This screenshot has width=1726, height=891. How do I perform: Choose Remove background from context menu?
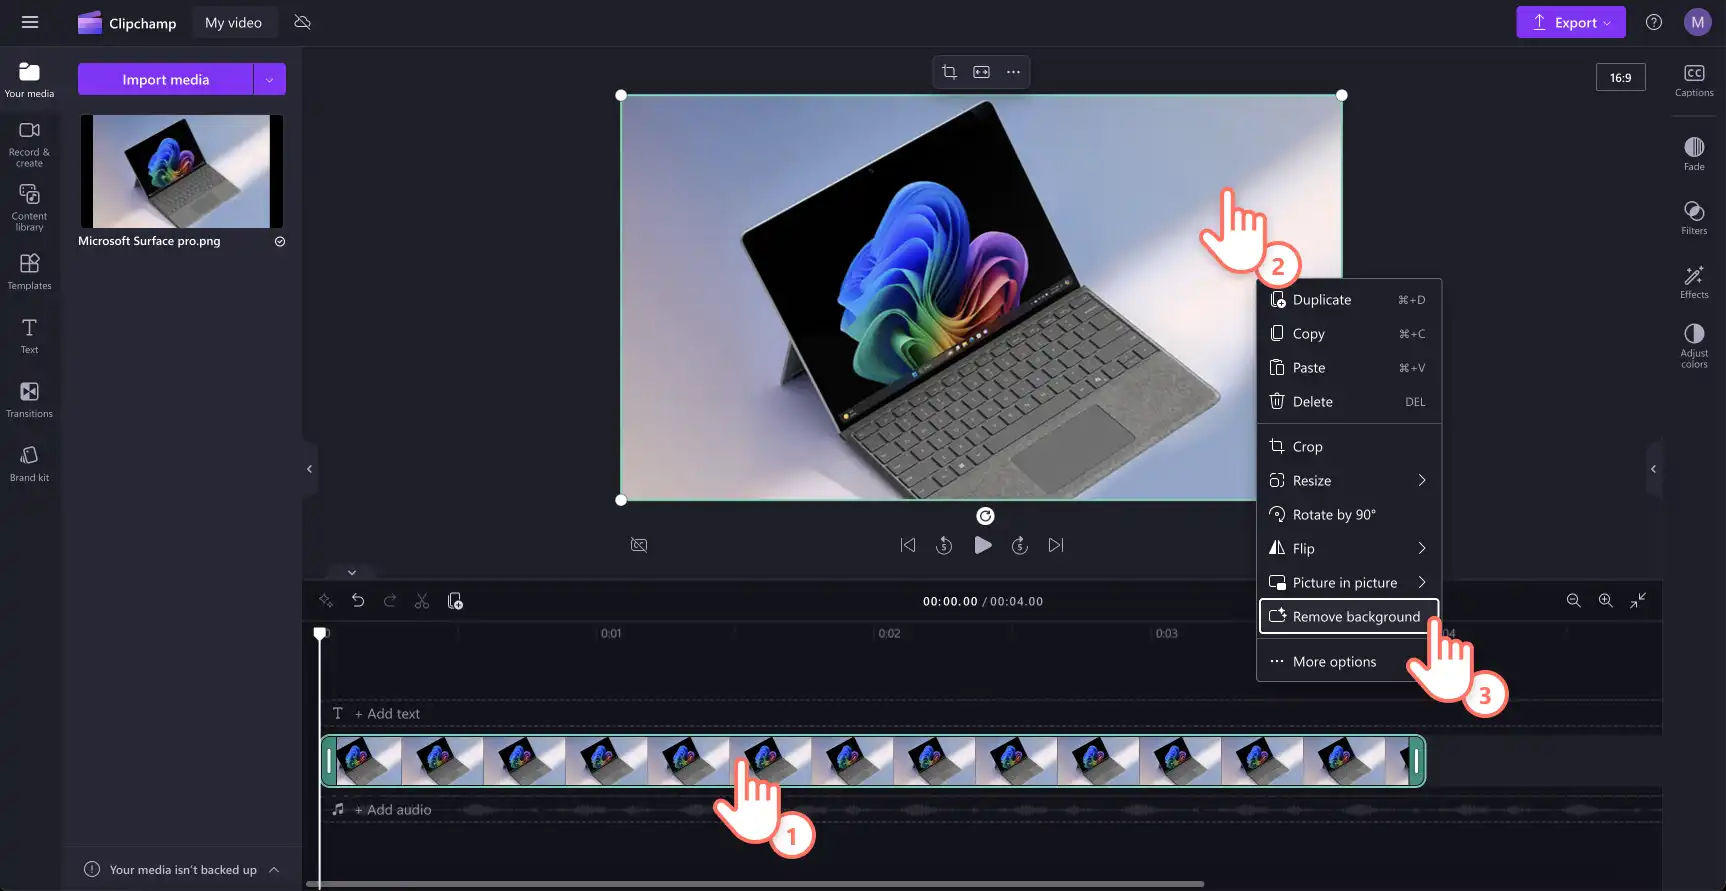point(1348,616)
